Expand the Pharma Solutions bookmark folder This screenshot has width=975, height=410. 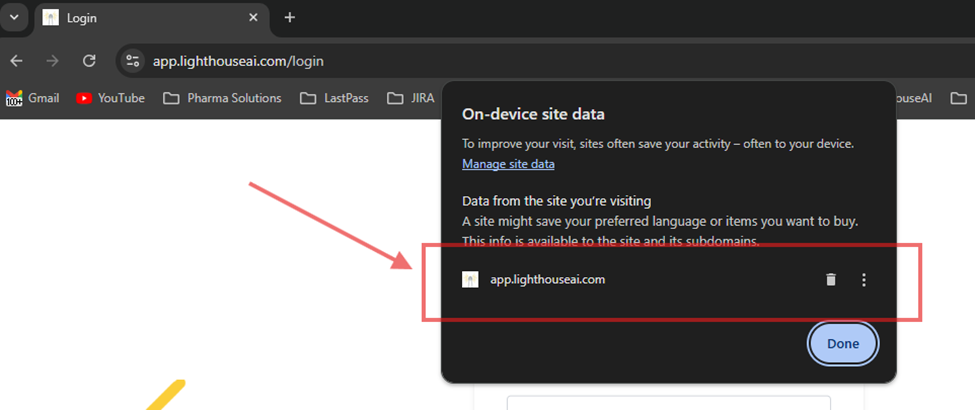click(222, 98)
